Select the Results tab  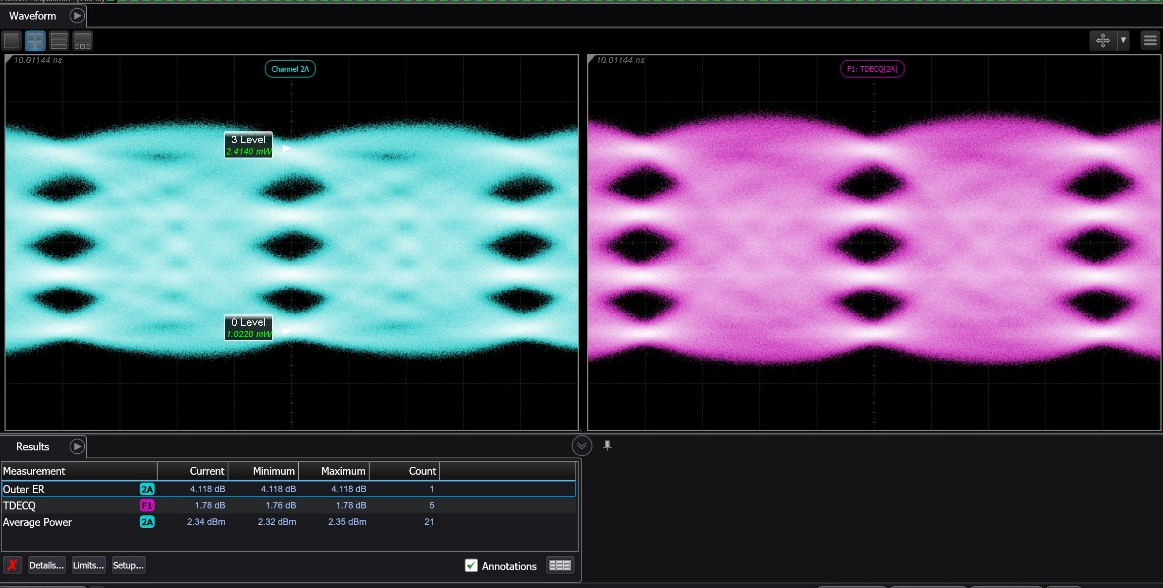[x=33, y=446]
